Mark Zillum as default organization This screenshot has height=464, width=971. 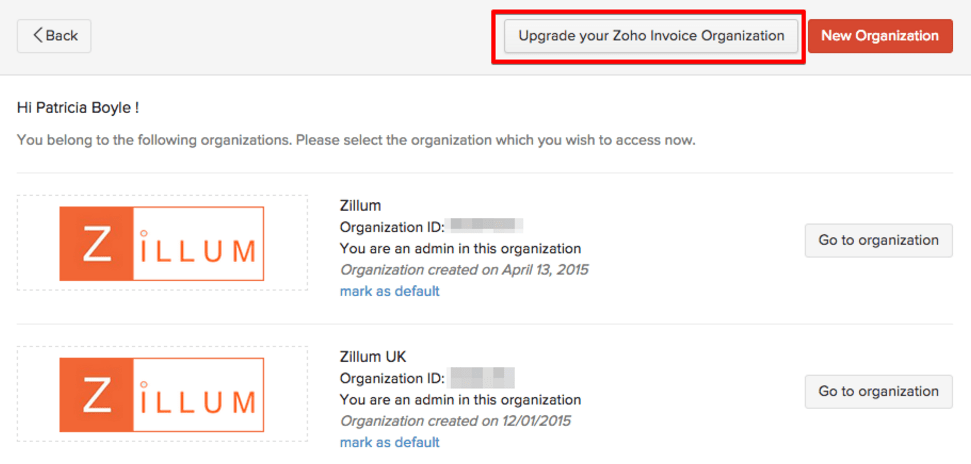(390, 291)
